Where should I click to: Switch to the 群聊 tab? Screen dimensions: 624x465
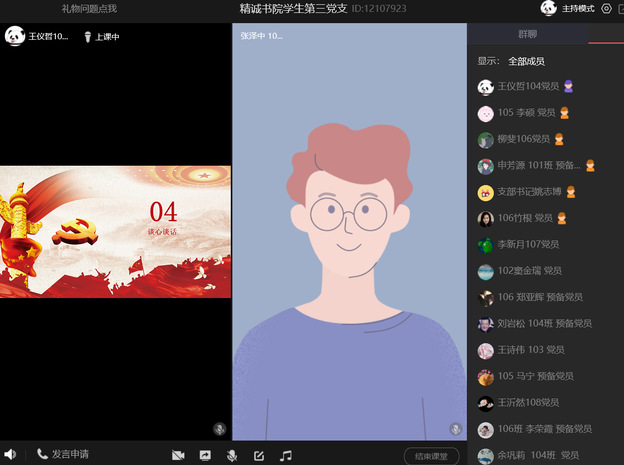point(527,34)
